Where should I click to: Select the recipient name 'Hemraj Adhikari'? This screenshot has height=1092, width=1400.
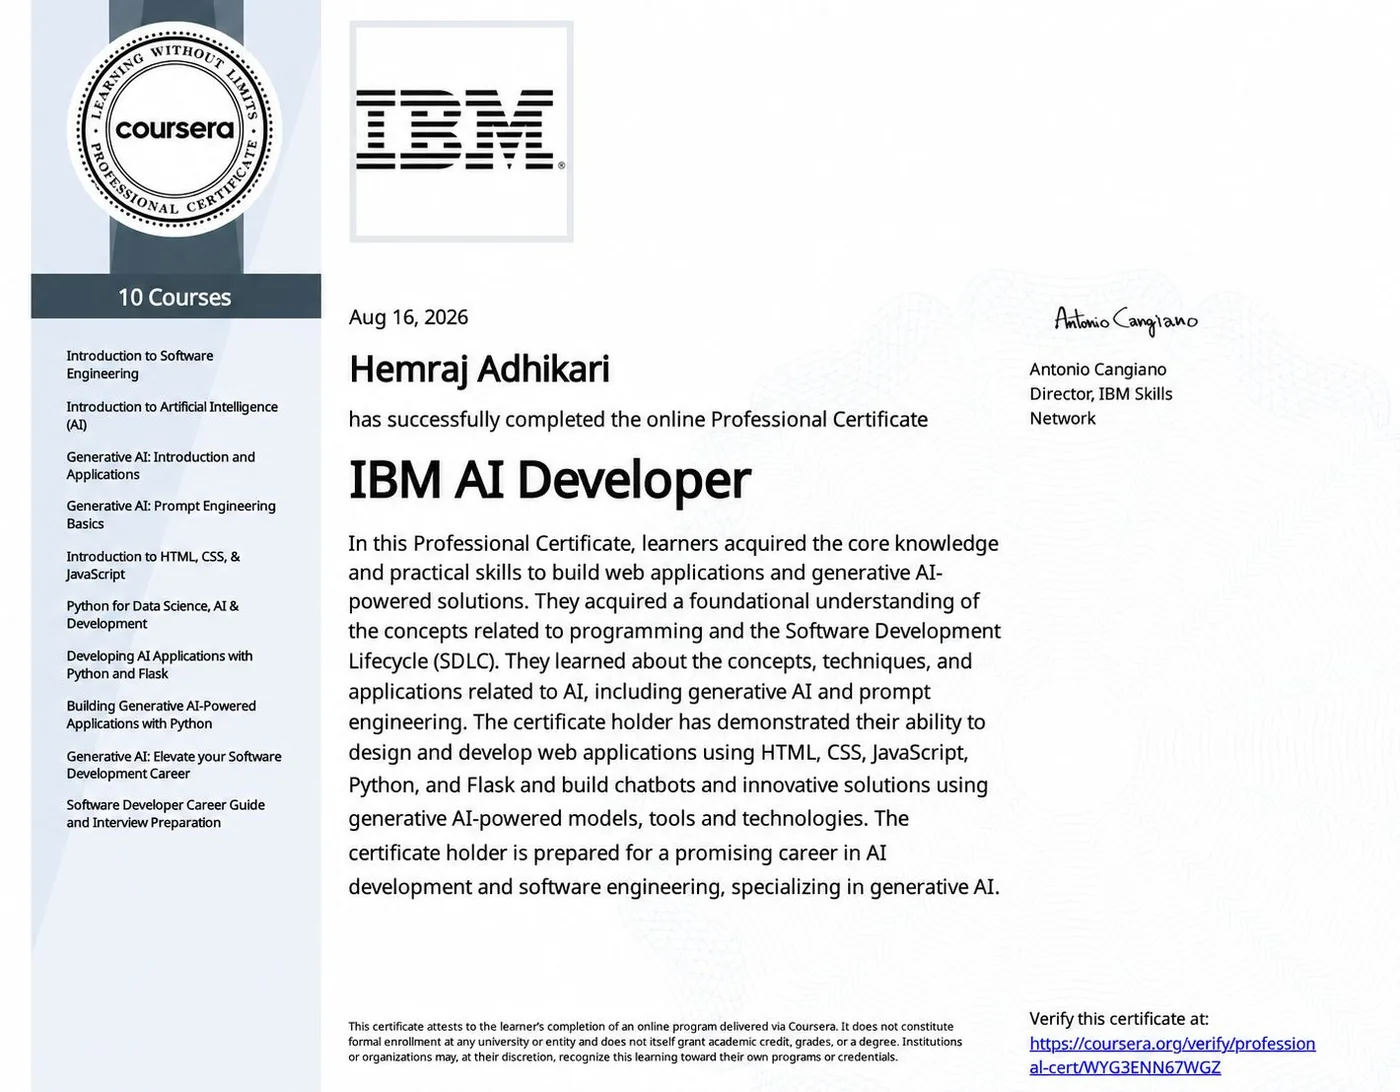[x=479, y=369]
